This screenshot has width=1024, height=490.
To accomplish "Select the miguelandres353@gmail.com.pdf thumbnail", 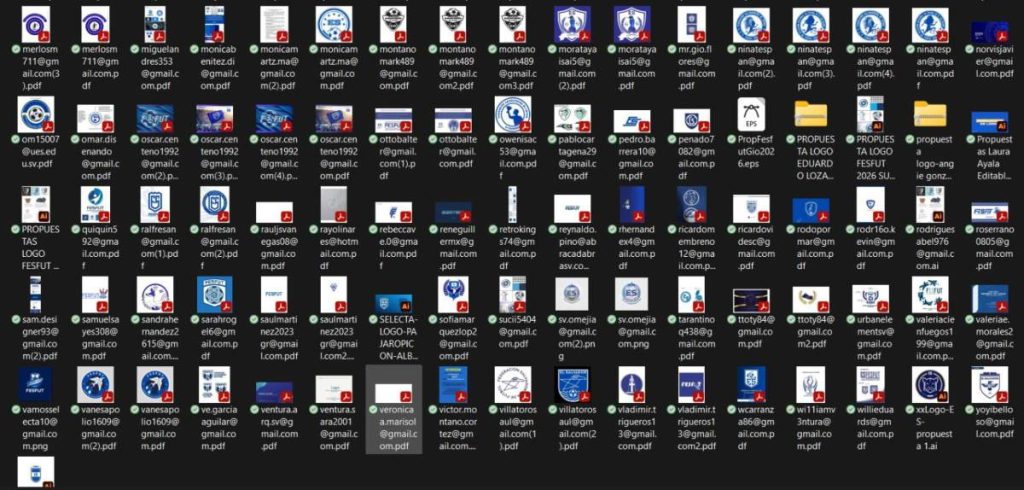I will point(155,24).
